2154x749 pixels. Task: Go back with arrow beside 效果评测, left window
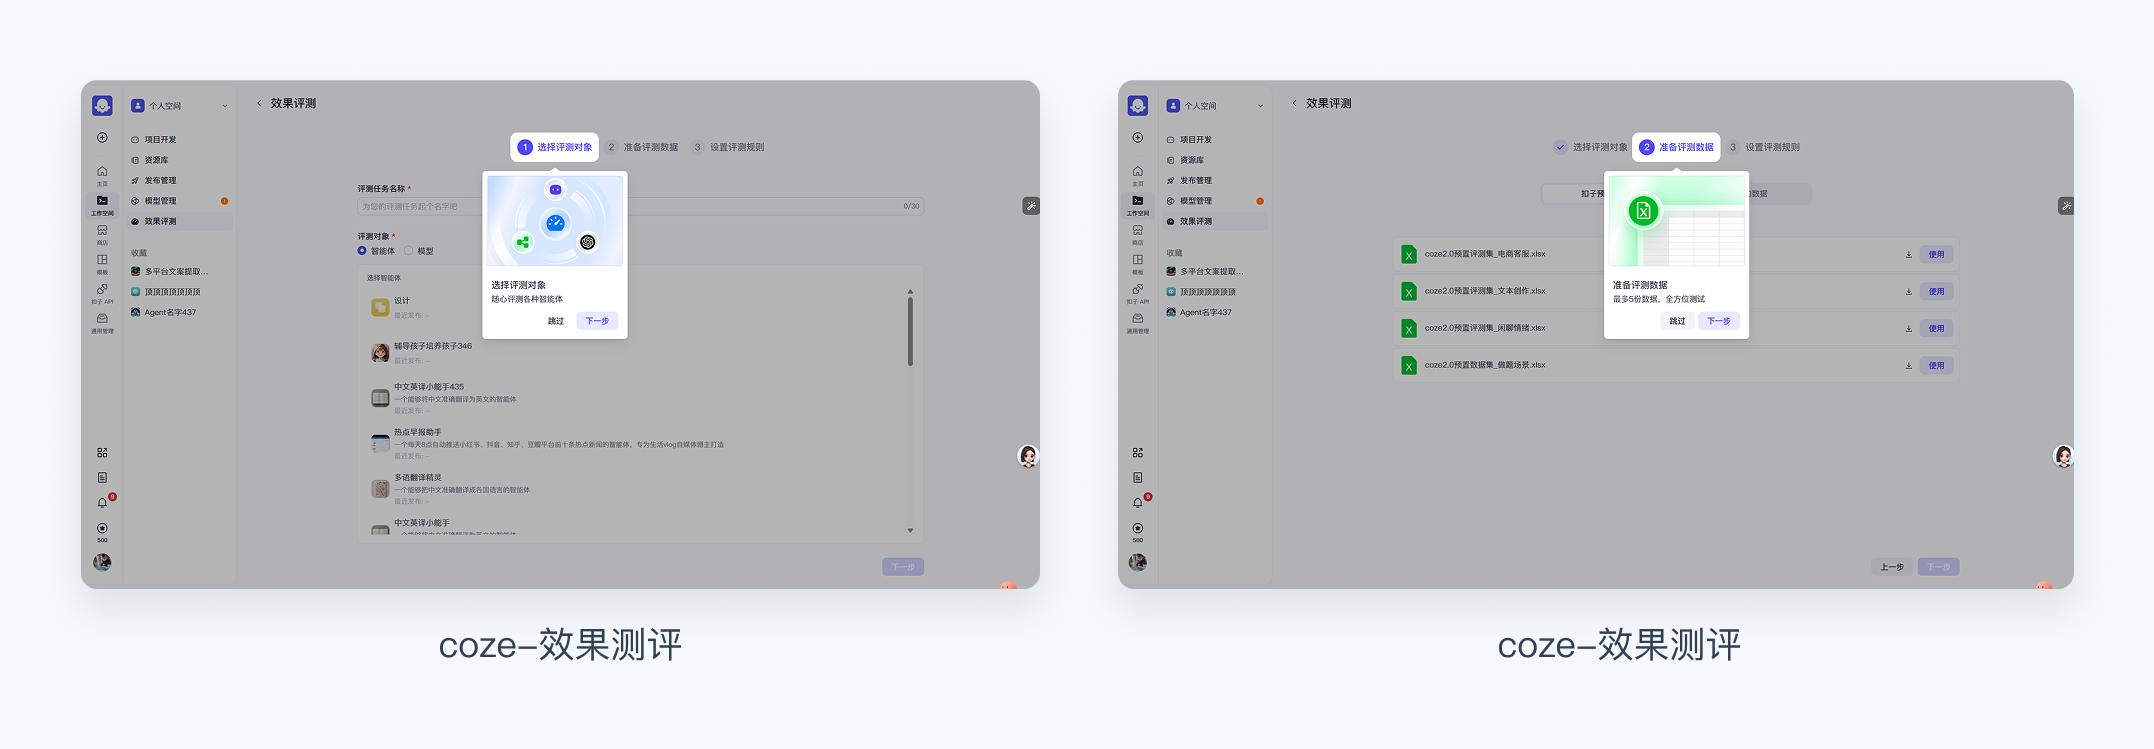pos(259,103)
